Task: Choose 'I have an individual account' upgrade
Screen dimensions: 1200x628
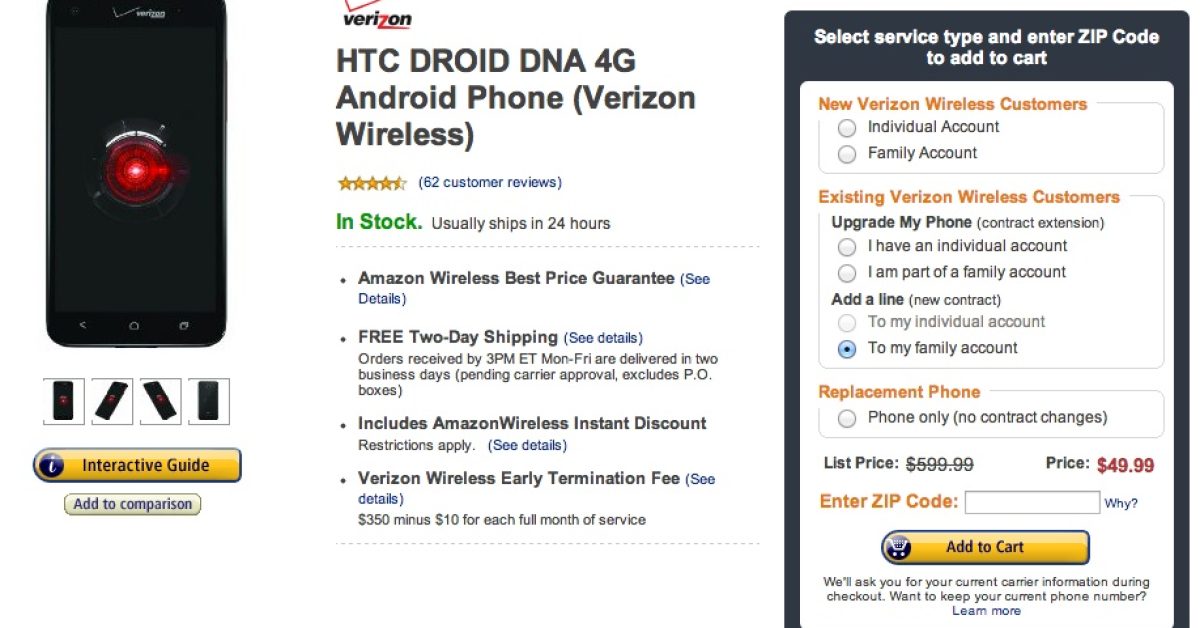Action: click(847, 247)
